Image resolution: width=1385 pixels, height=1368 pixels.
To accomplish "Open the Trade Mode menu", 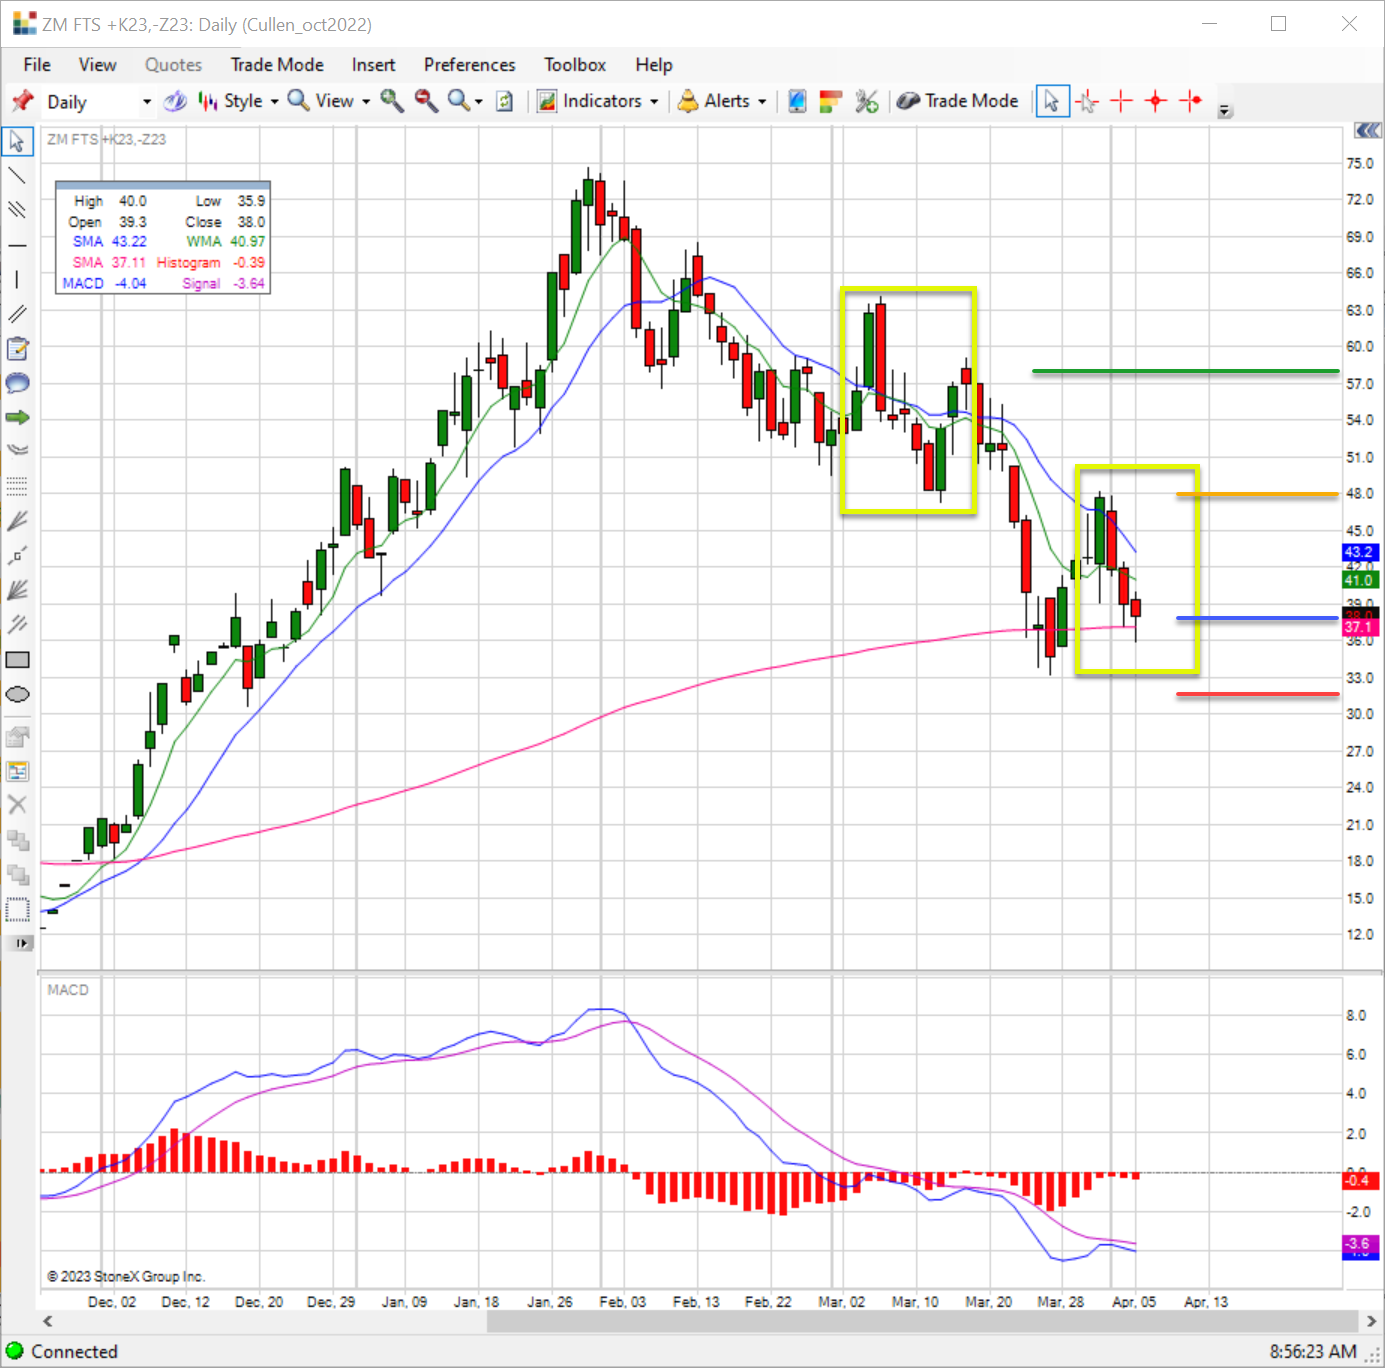I will [277, 65].
